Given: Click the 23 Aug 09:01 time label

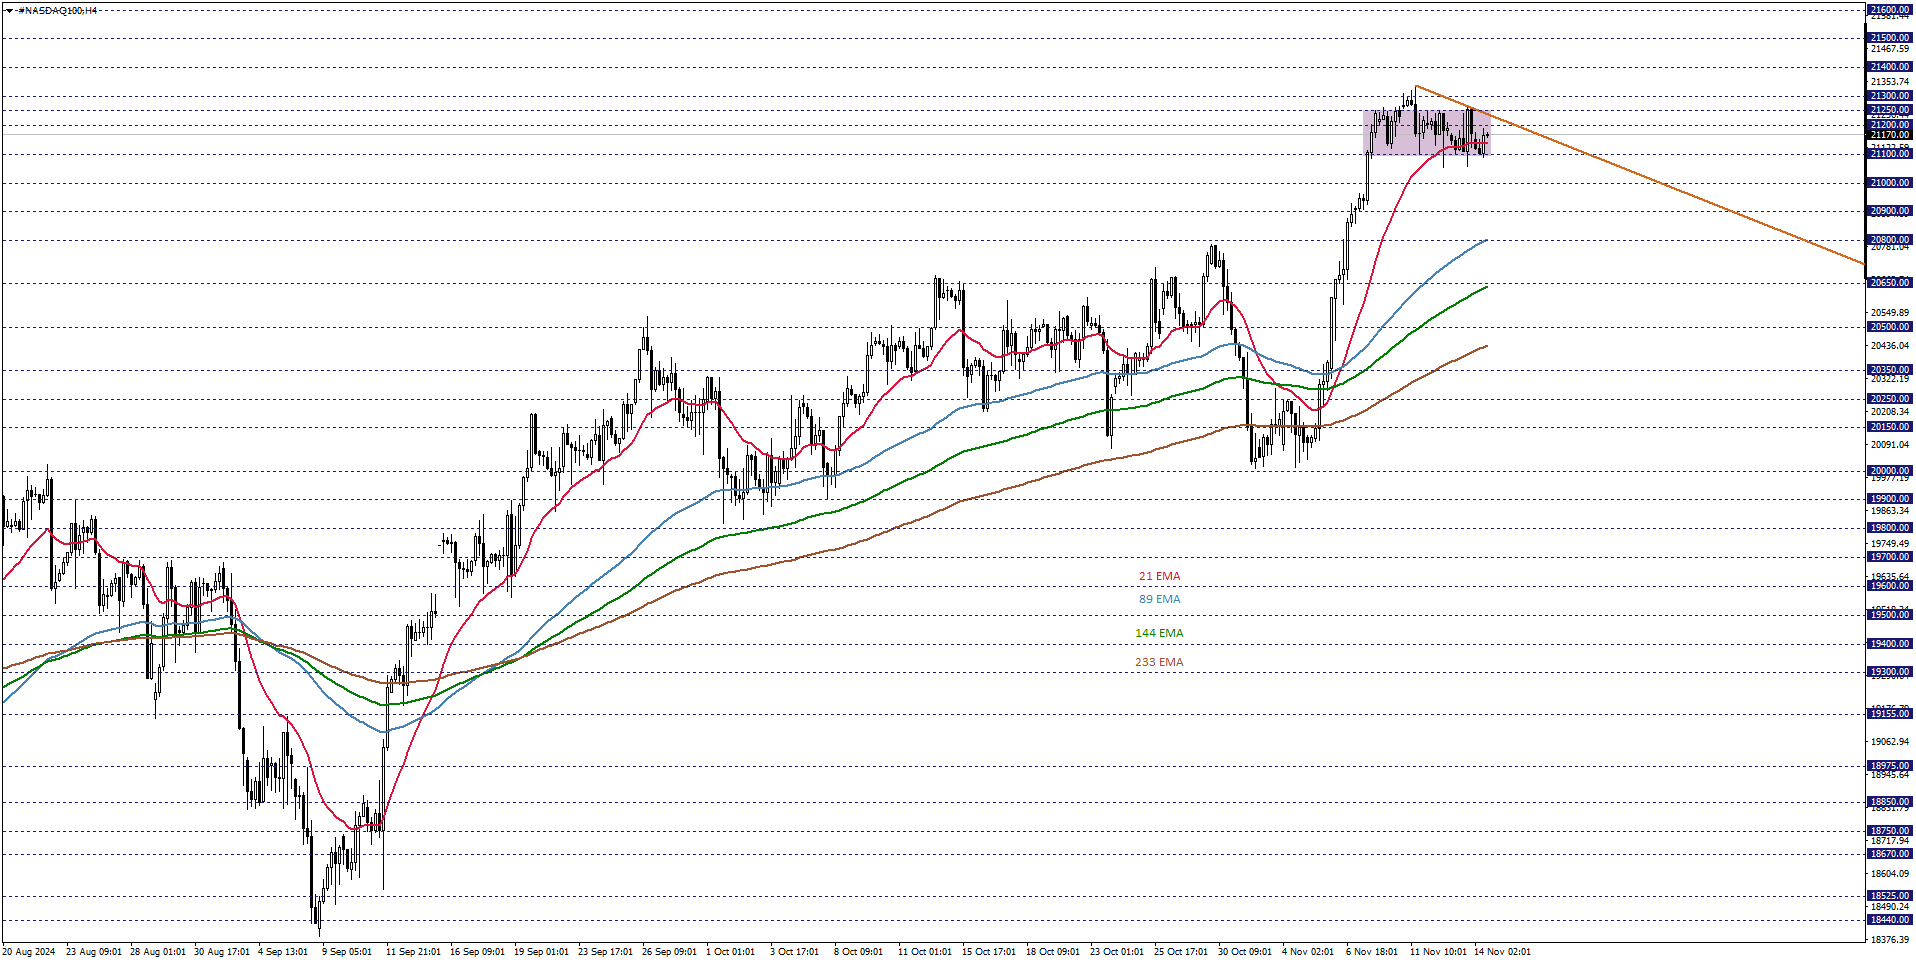Looking at the screenshot, I should [94, 952].
